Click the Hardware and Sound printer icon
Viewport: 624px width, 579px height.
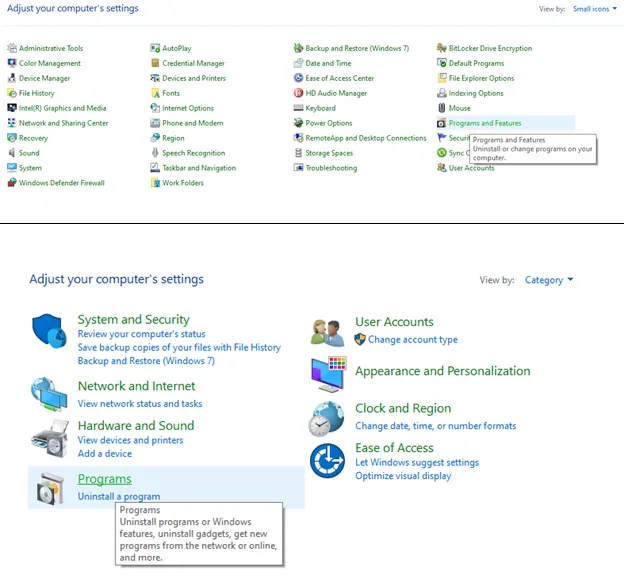pyautogui.click(x=50, y=439)
